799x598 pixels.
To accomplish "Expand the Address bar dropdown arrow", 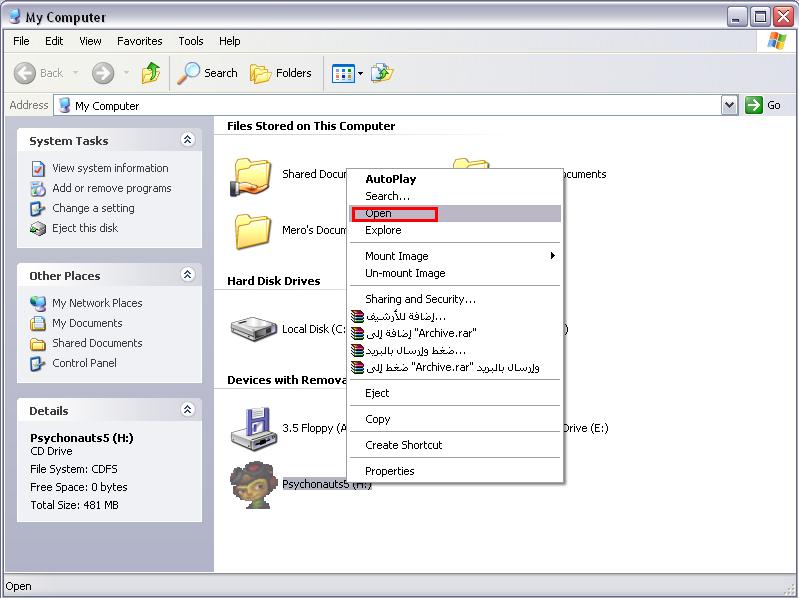I will click(729, 105).
